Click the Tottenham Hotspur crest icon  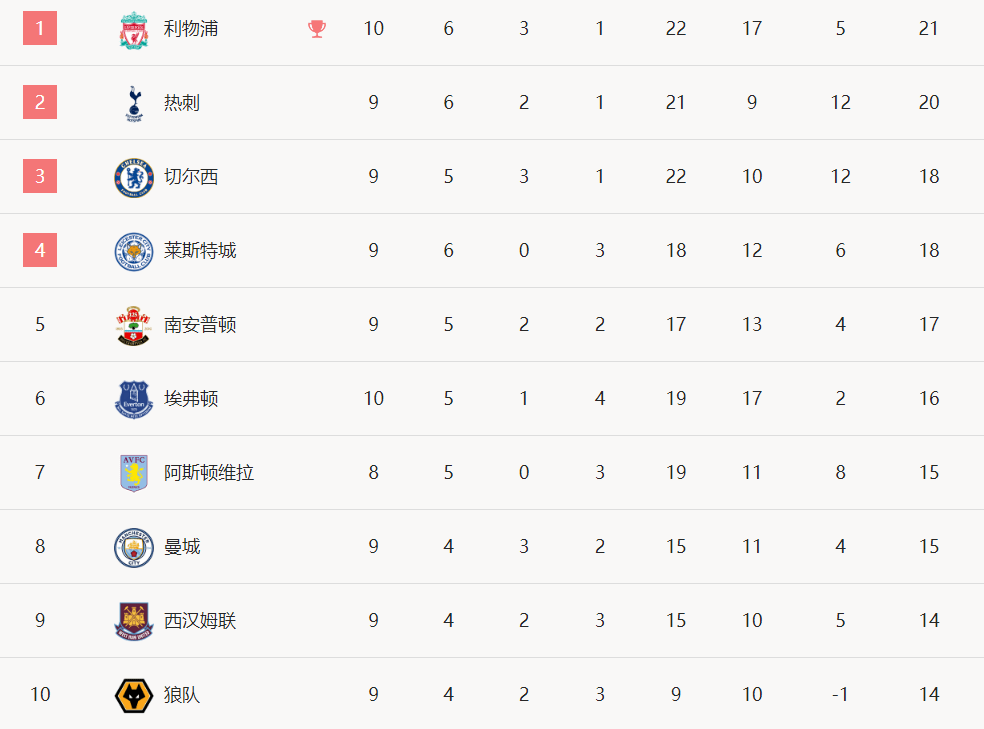click(x=134, y=104)
